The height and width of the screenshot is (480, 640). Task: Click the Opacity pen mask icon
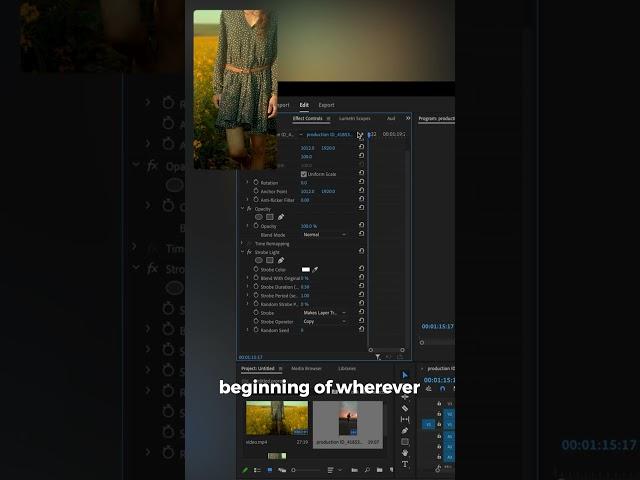pos(281,217)
